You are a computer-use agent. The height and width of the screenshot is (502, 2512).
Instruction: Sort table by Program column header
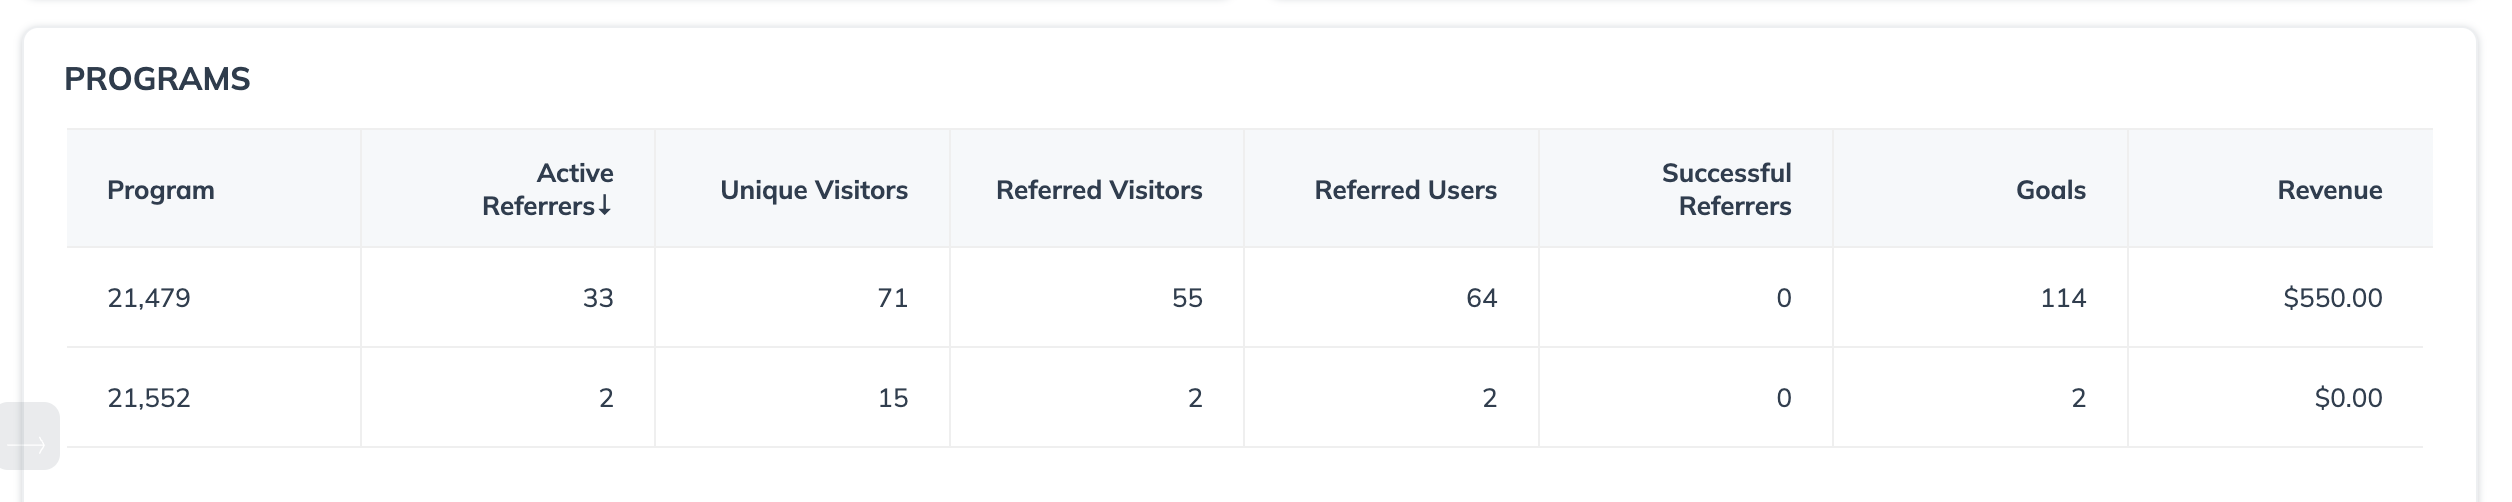click(161, 190)
